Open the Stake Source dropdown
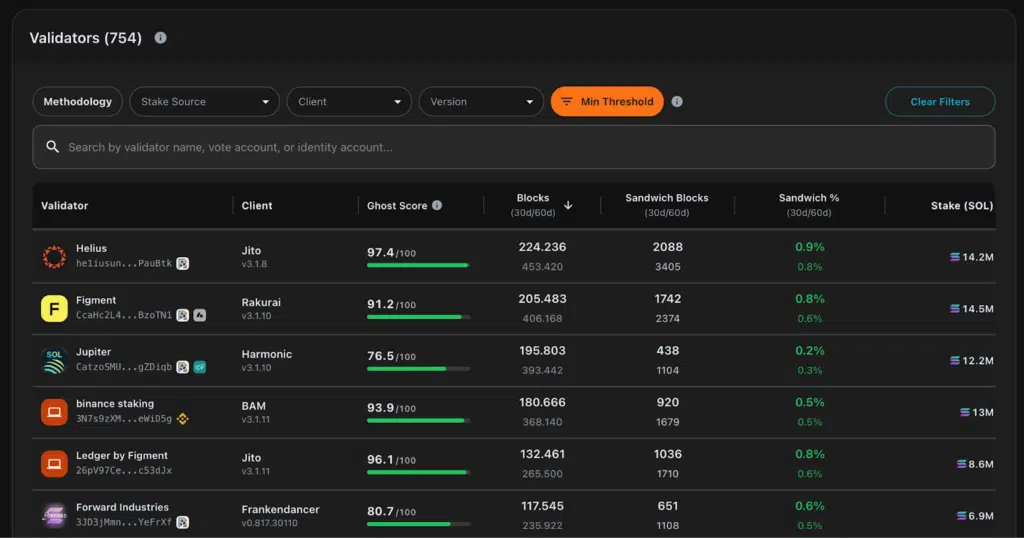The width and height of the screenshot is (1024, 538). click(x=204, y=102)
